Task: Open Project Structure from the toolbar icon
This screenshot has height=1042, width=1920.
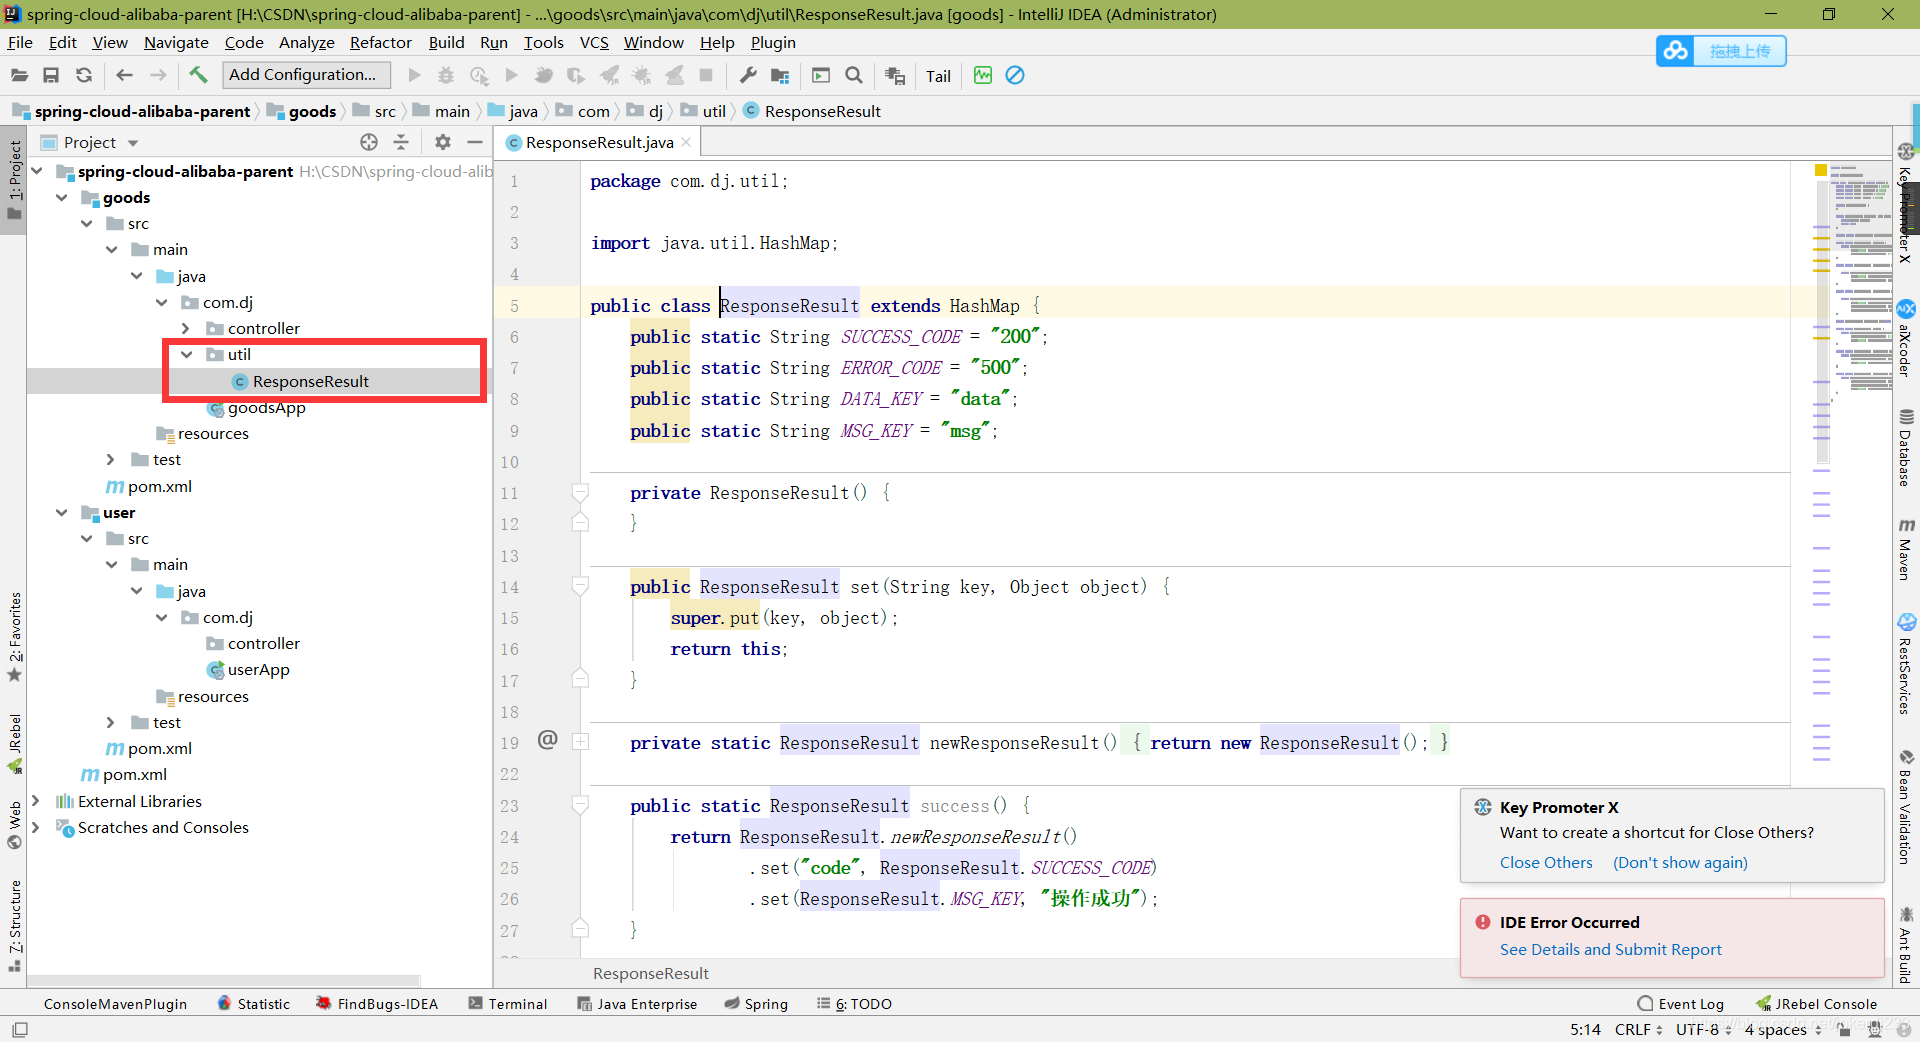Action: tap(781, 76)
